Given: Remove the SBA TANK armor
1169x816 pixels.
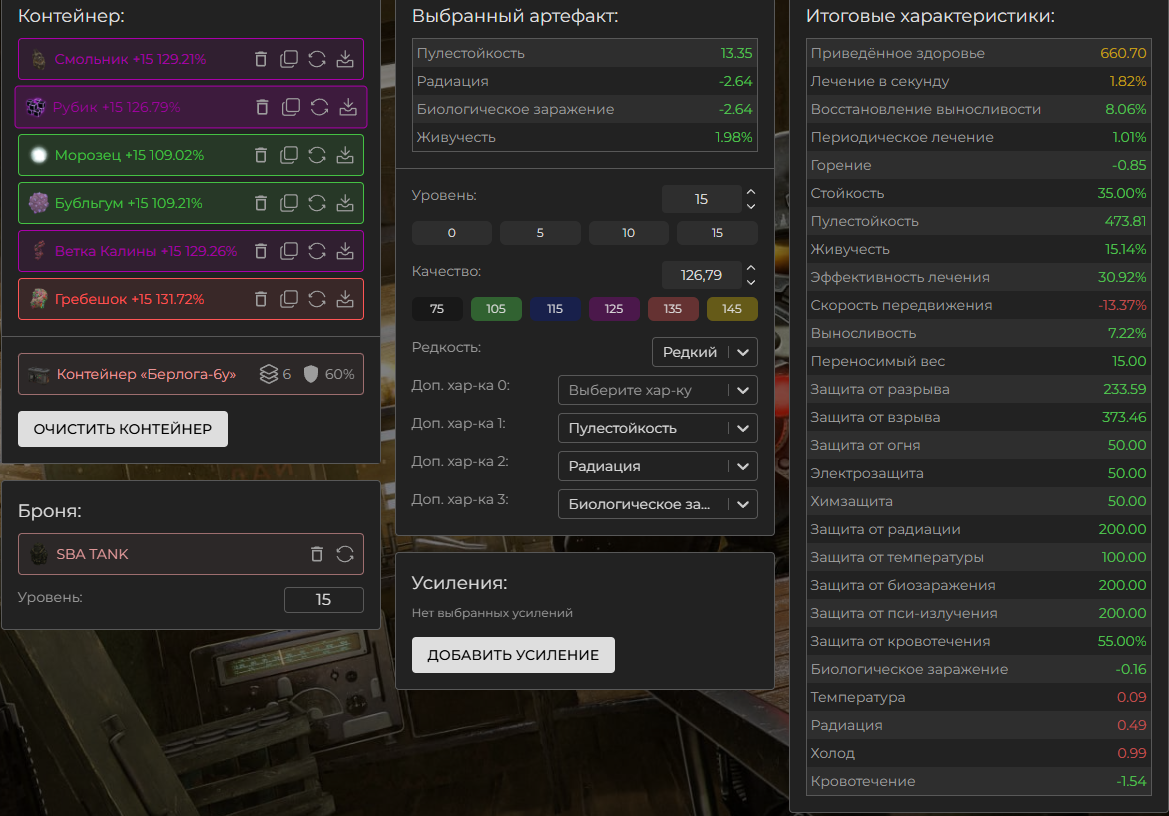Looking at the screenshot, I should pos(317,554).
